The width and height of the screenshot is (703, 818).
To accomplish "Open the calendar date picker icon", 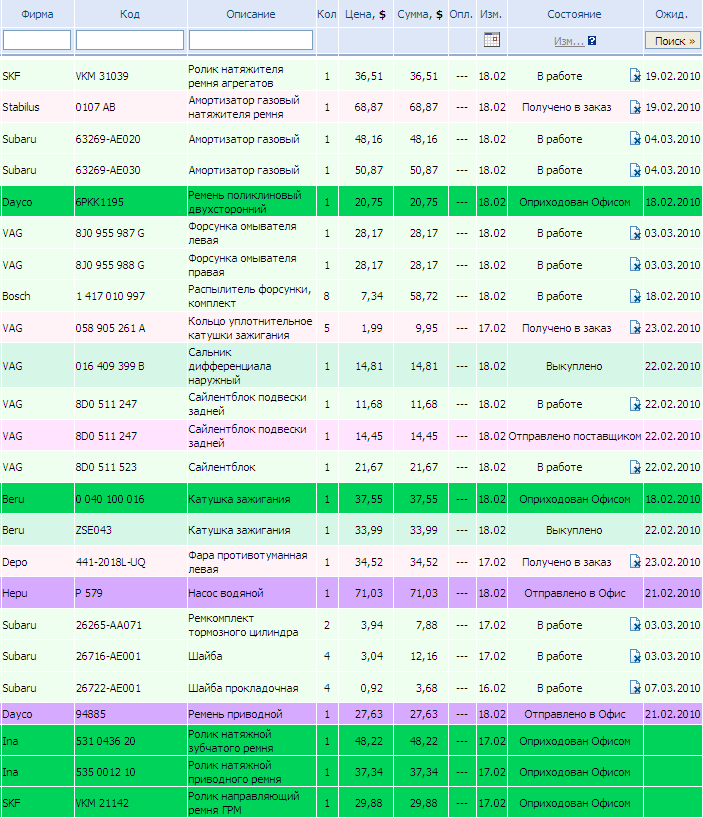I will click(x=491, y=40).
